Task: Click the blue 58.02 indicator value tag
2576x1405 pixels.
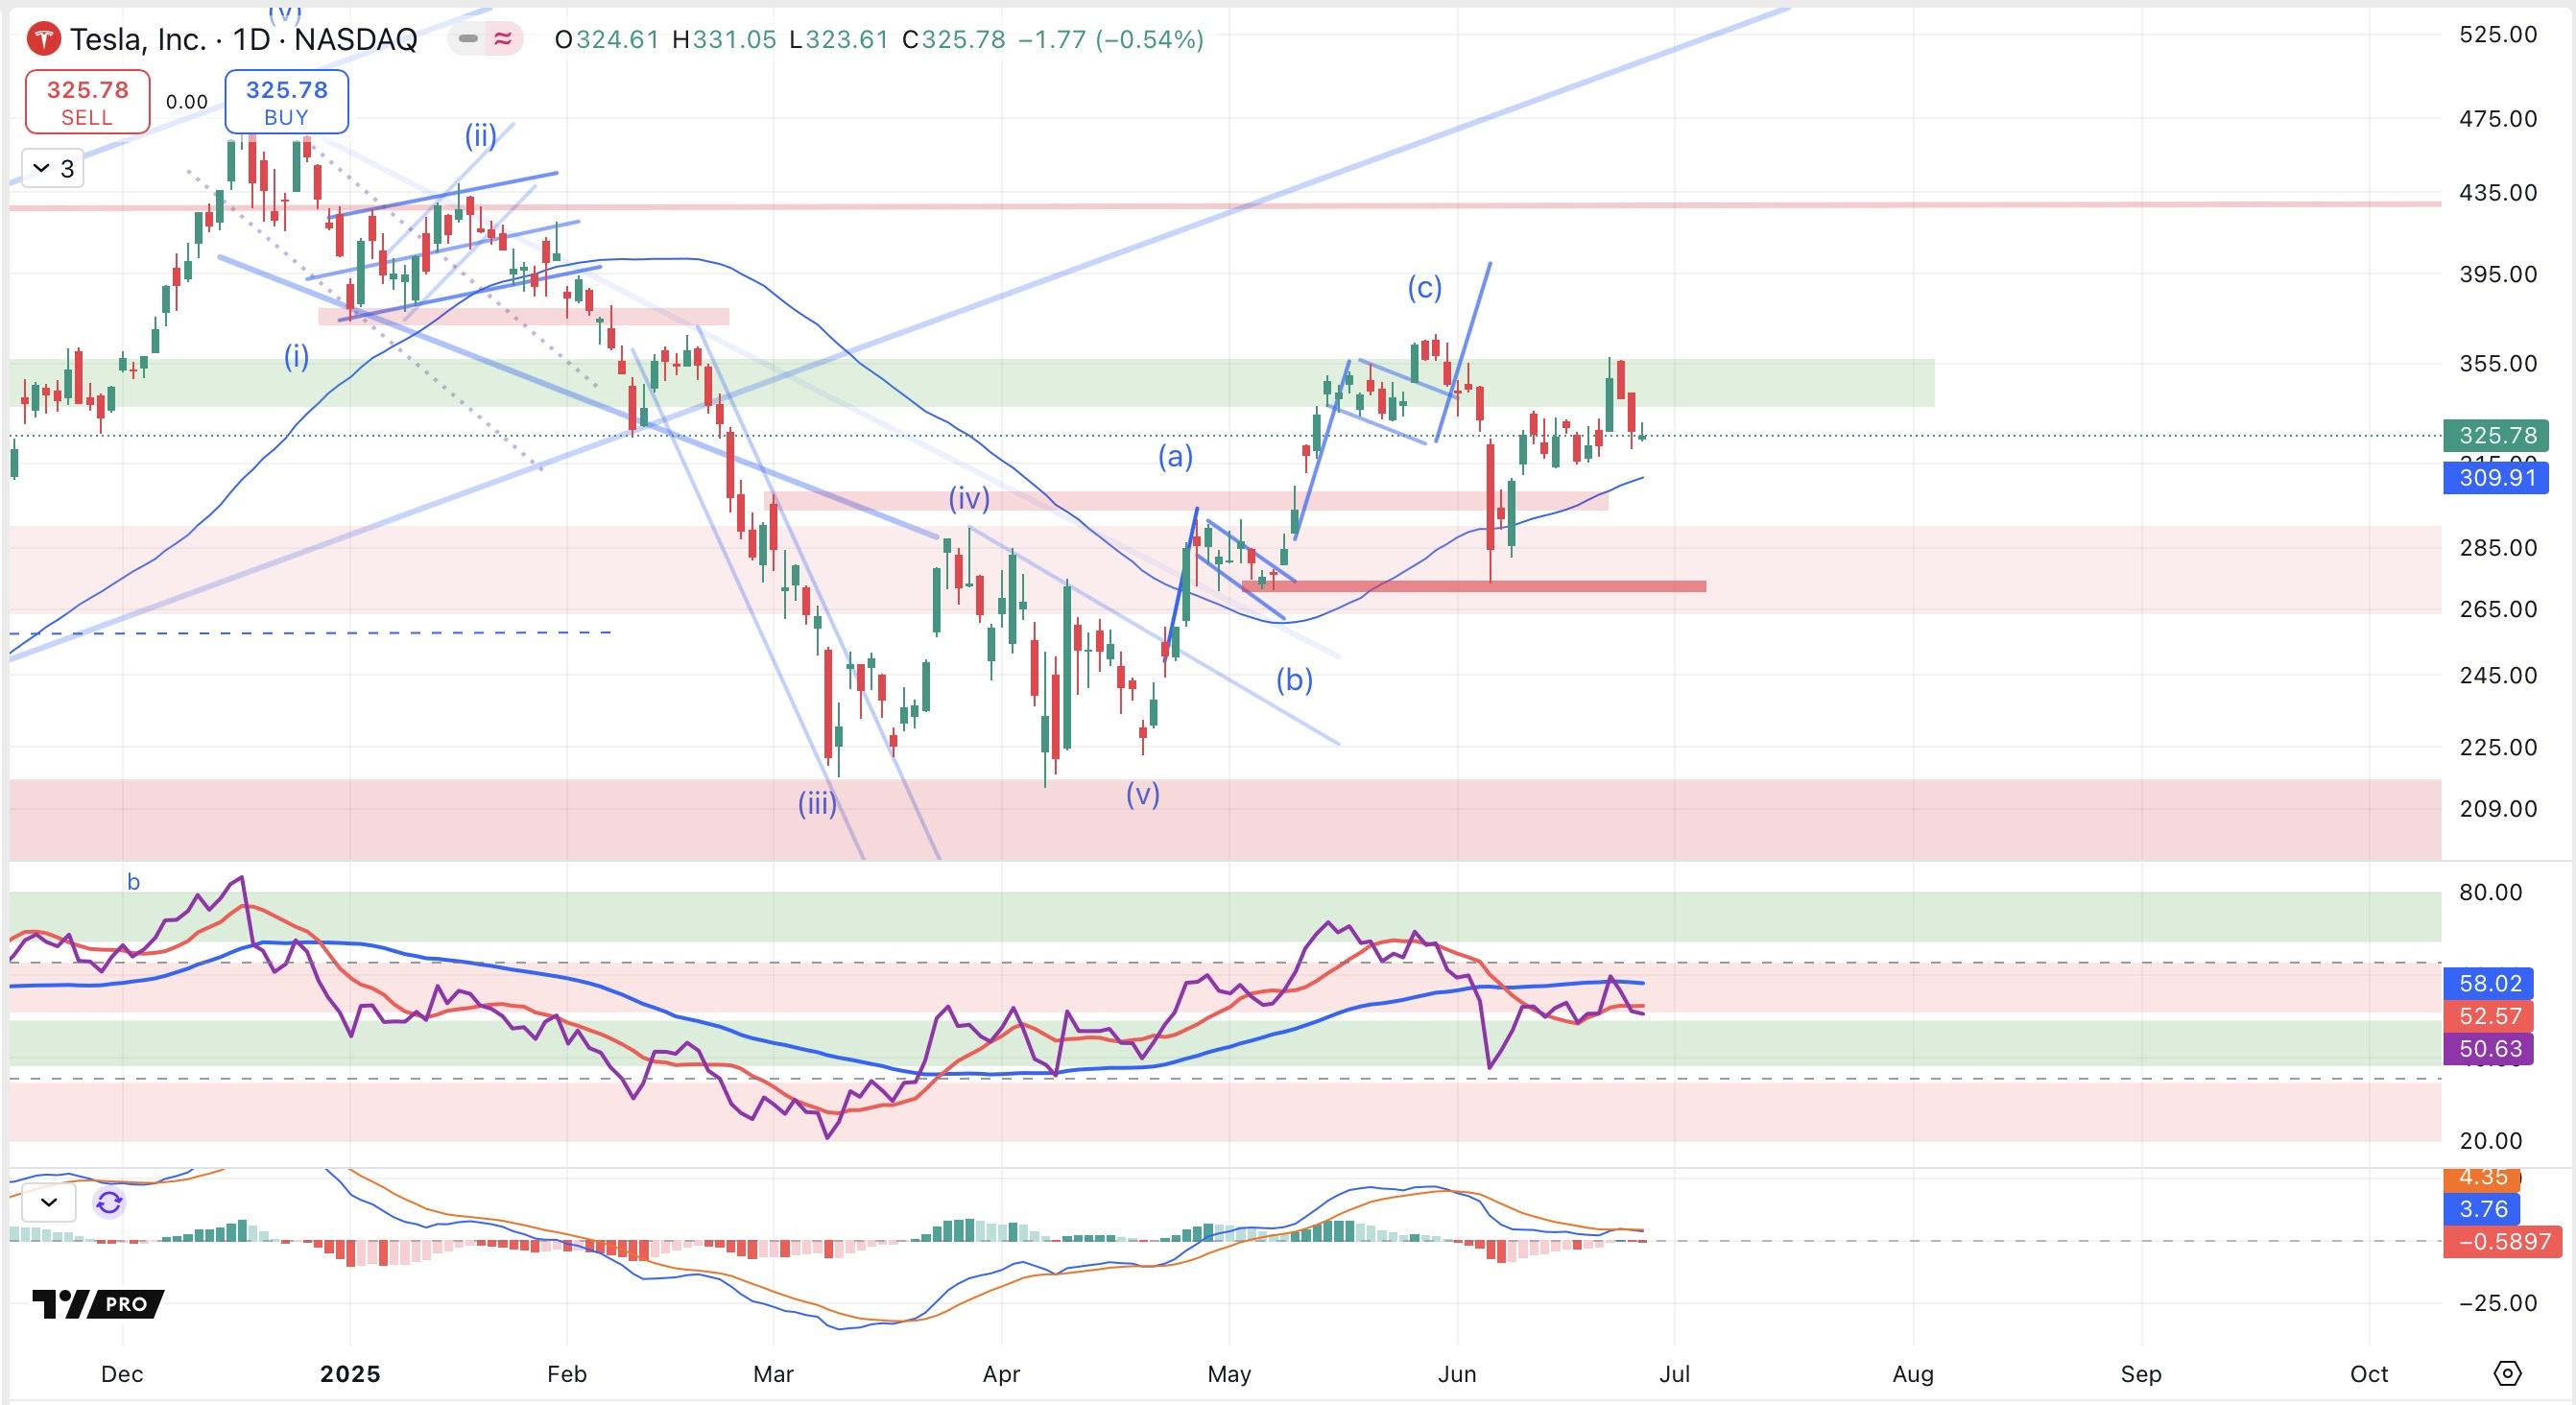Action: pos(2489,983)
